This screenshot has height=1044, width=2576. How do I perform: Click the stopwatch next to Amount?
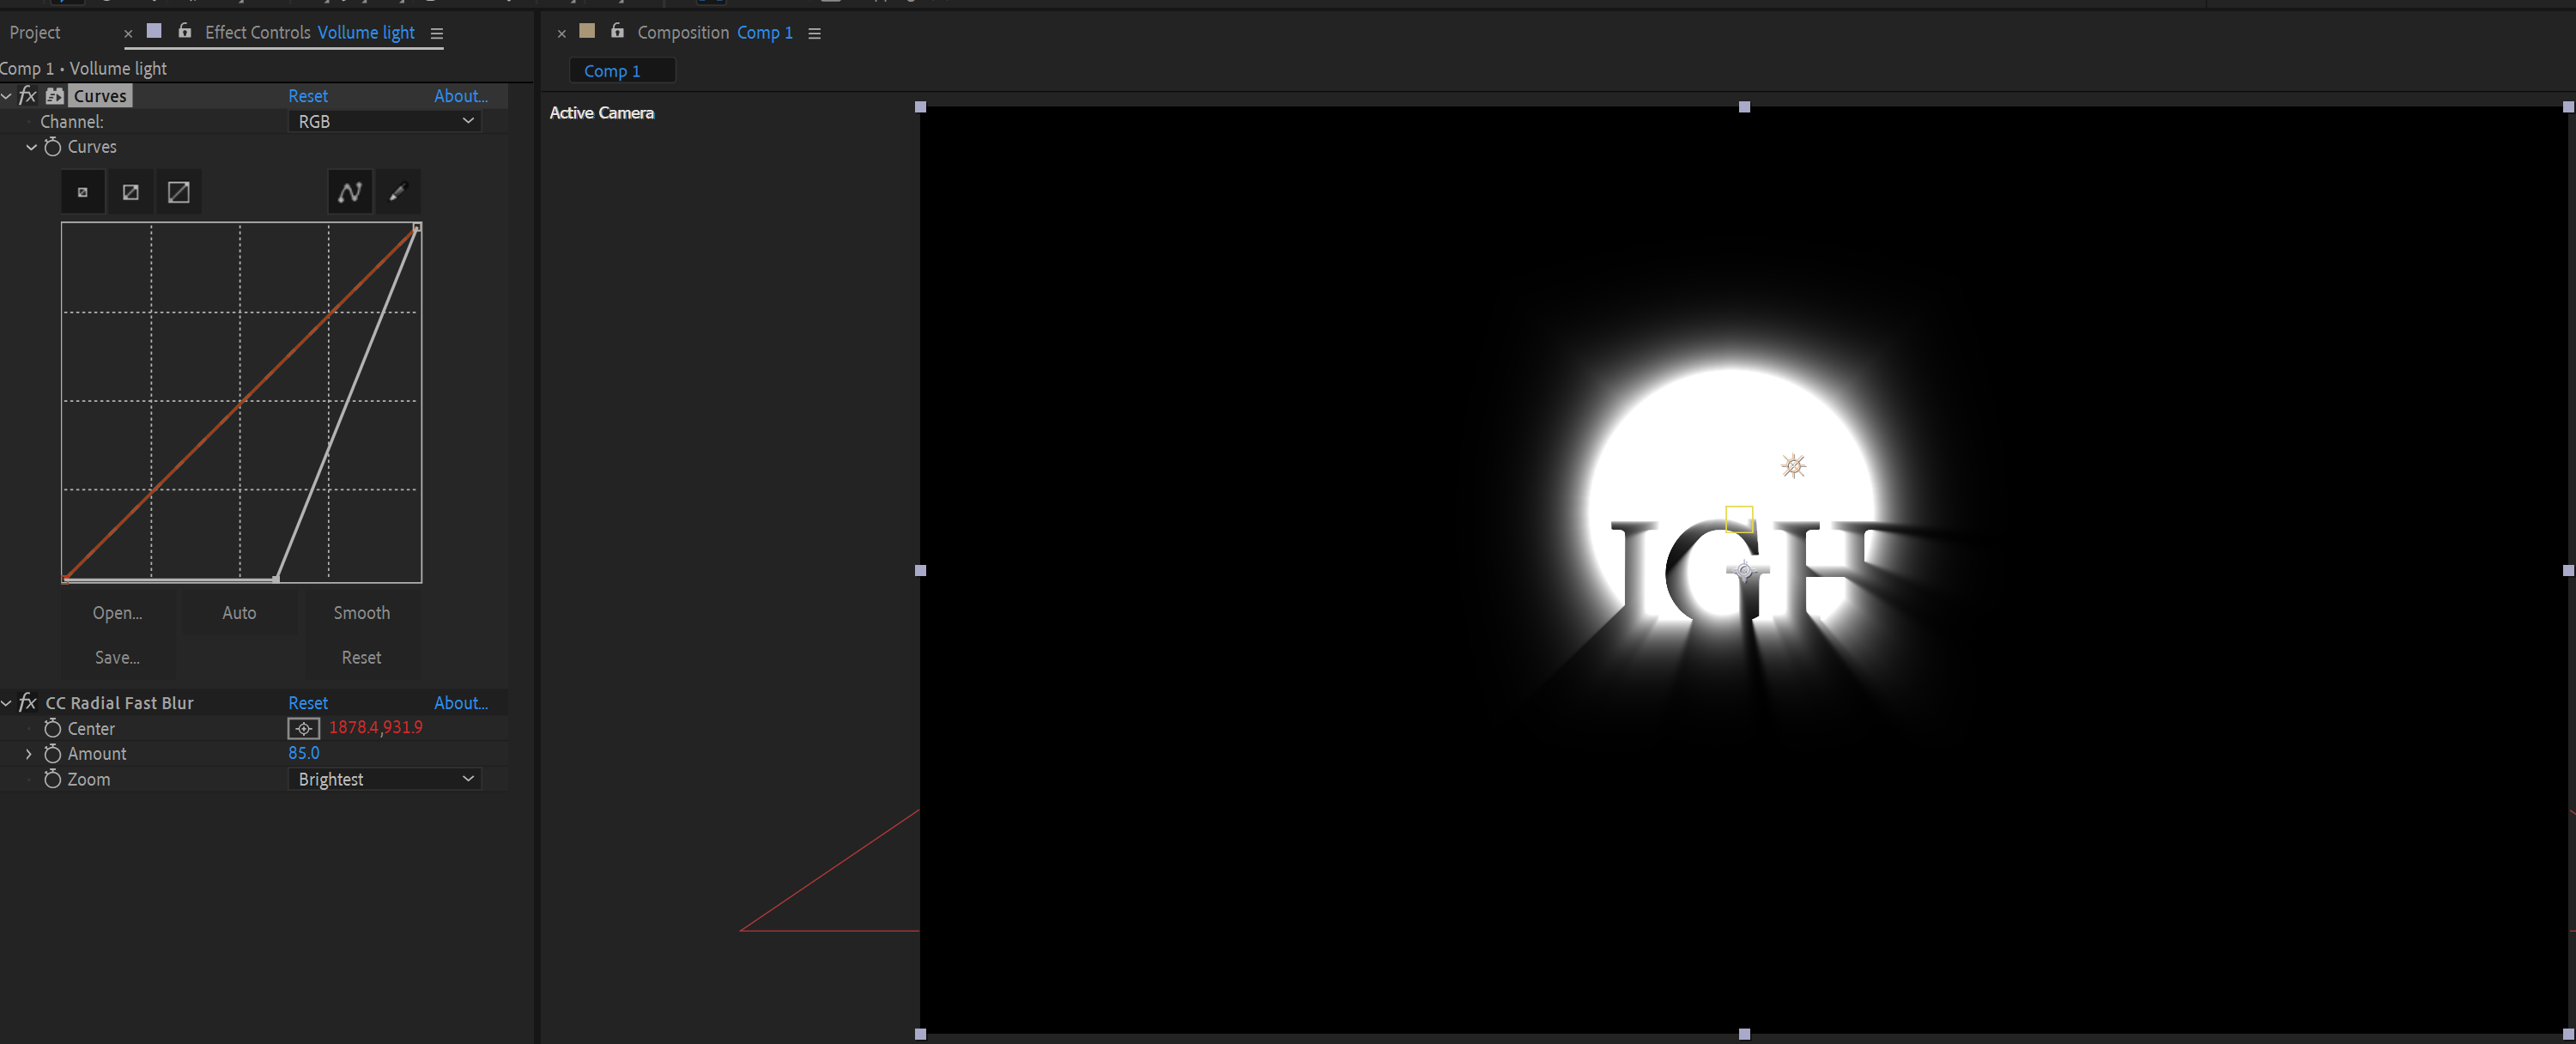[53, 753]
